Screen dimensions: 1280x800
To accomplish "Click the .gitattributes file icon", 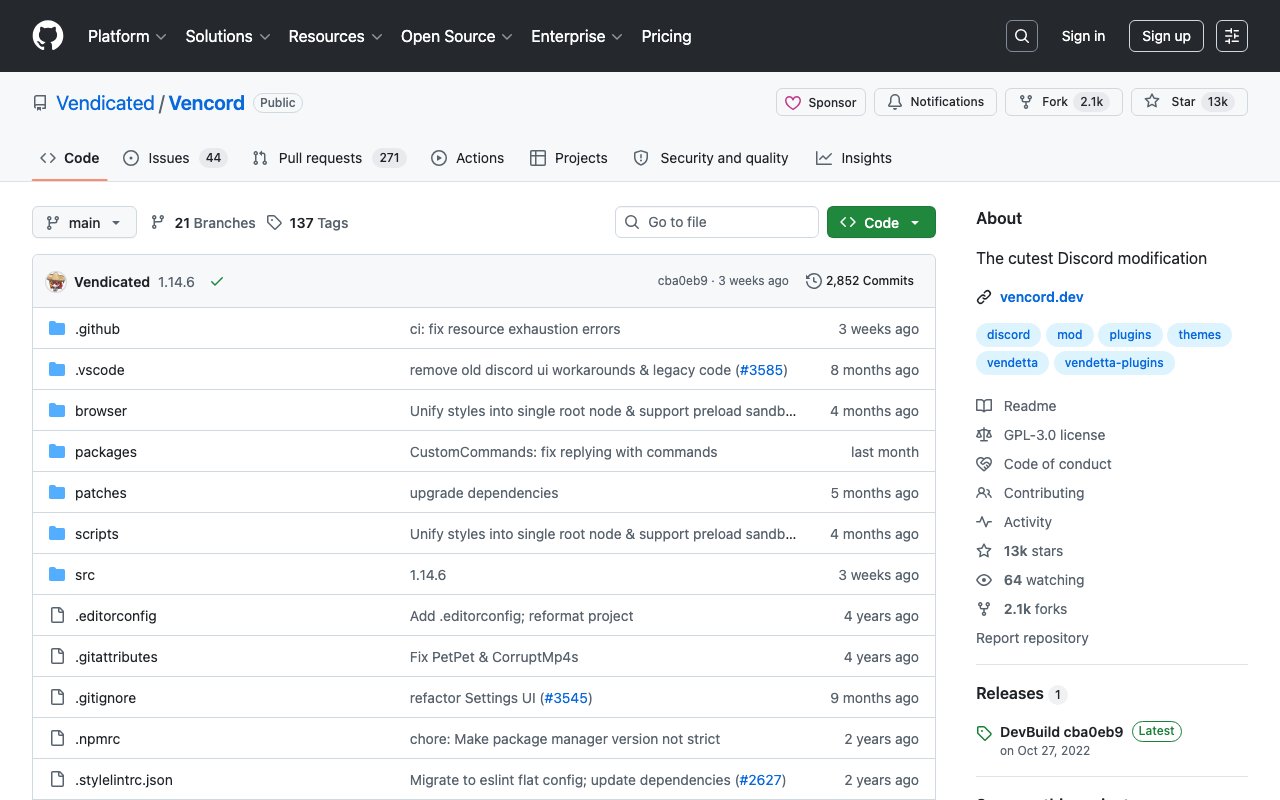I will point(57,657).
